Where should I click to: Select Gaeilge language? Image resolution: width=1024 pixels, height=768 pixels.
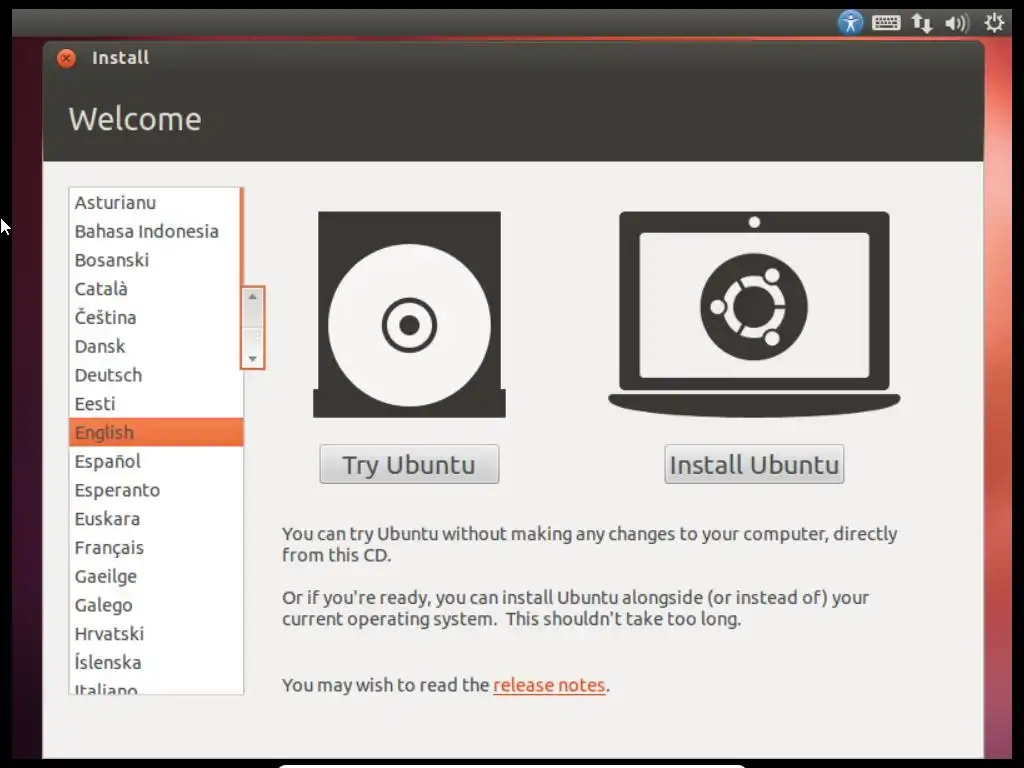pos(156,576)
